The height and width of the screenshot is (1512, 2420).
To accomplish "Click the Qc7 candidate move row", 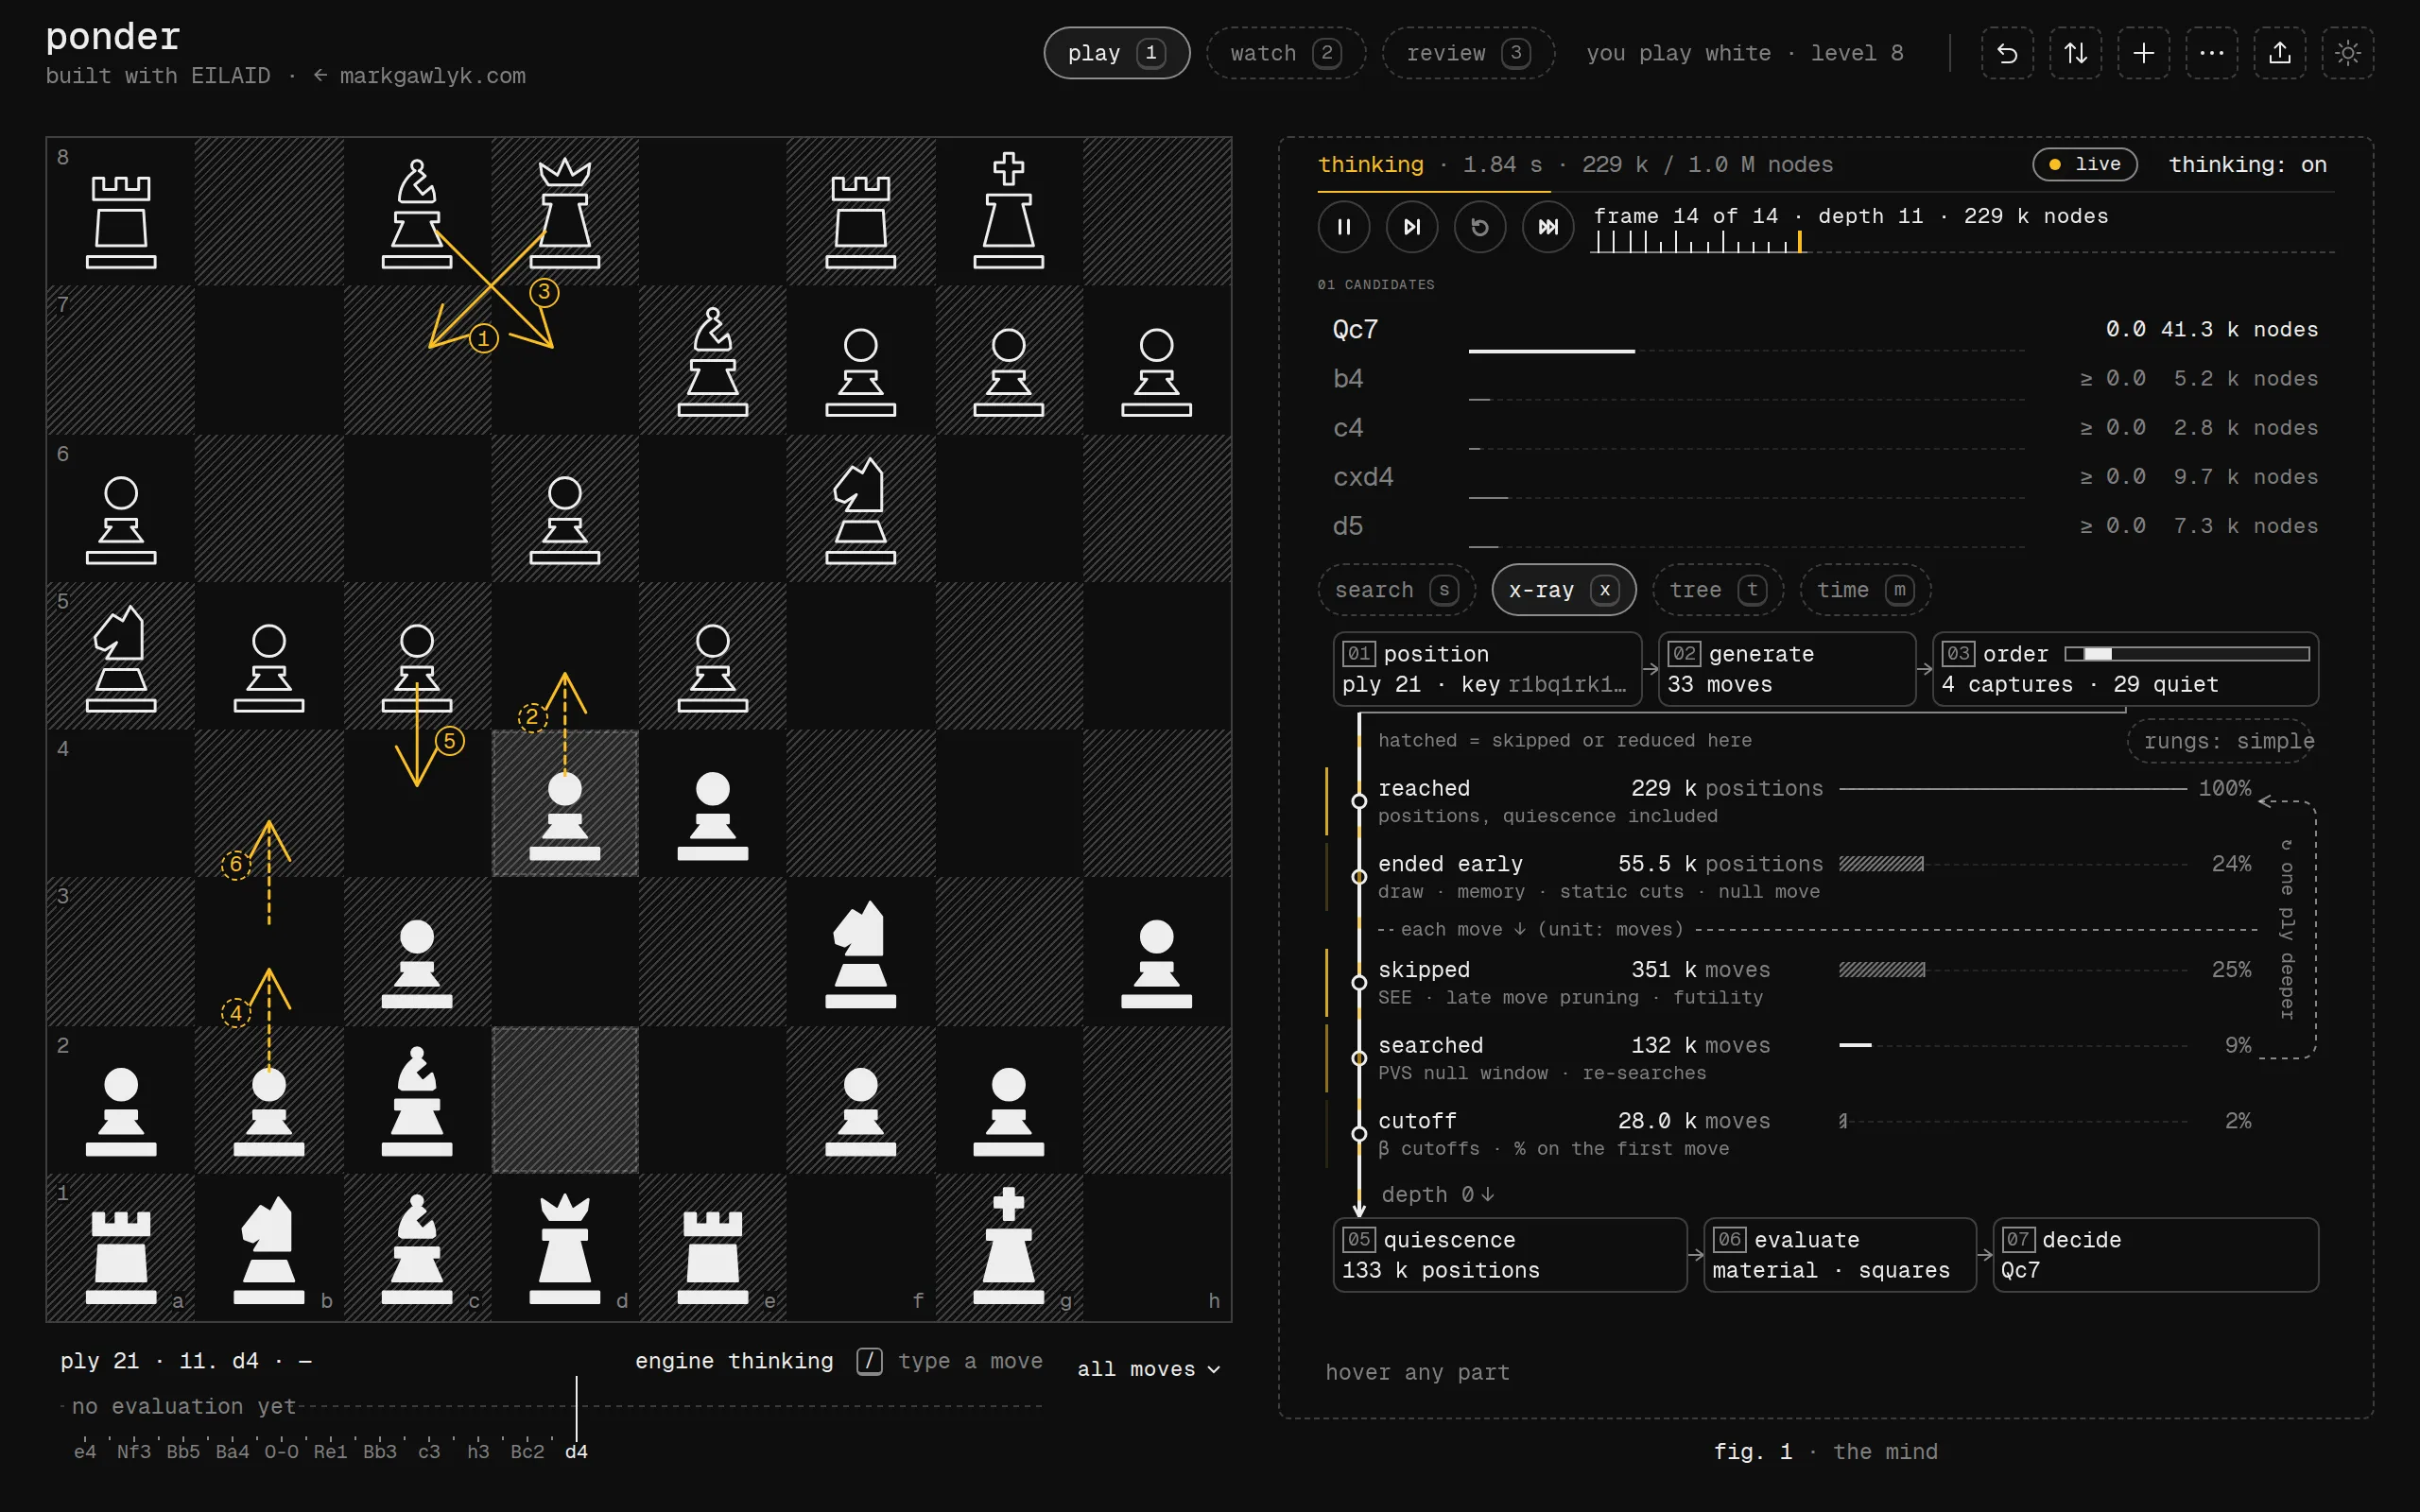I will [1825, 330].
